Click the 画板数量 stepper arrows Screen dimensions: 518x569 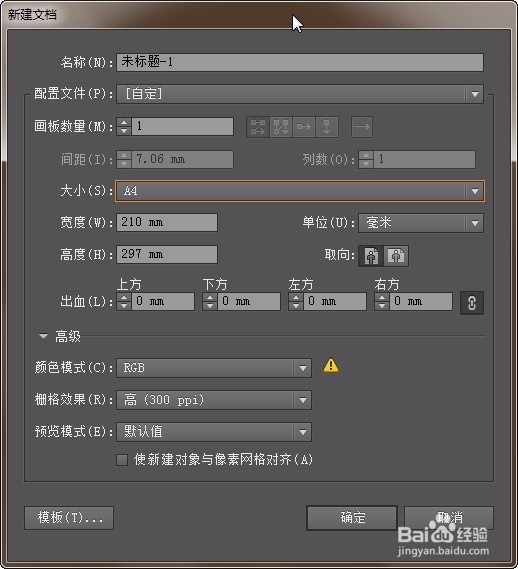pos(124,127)
